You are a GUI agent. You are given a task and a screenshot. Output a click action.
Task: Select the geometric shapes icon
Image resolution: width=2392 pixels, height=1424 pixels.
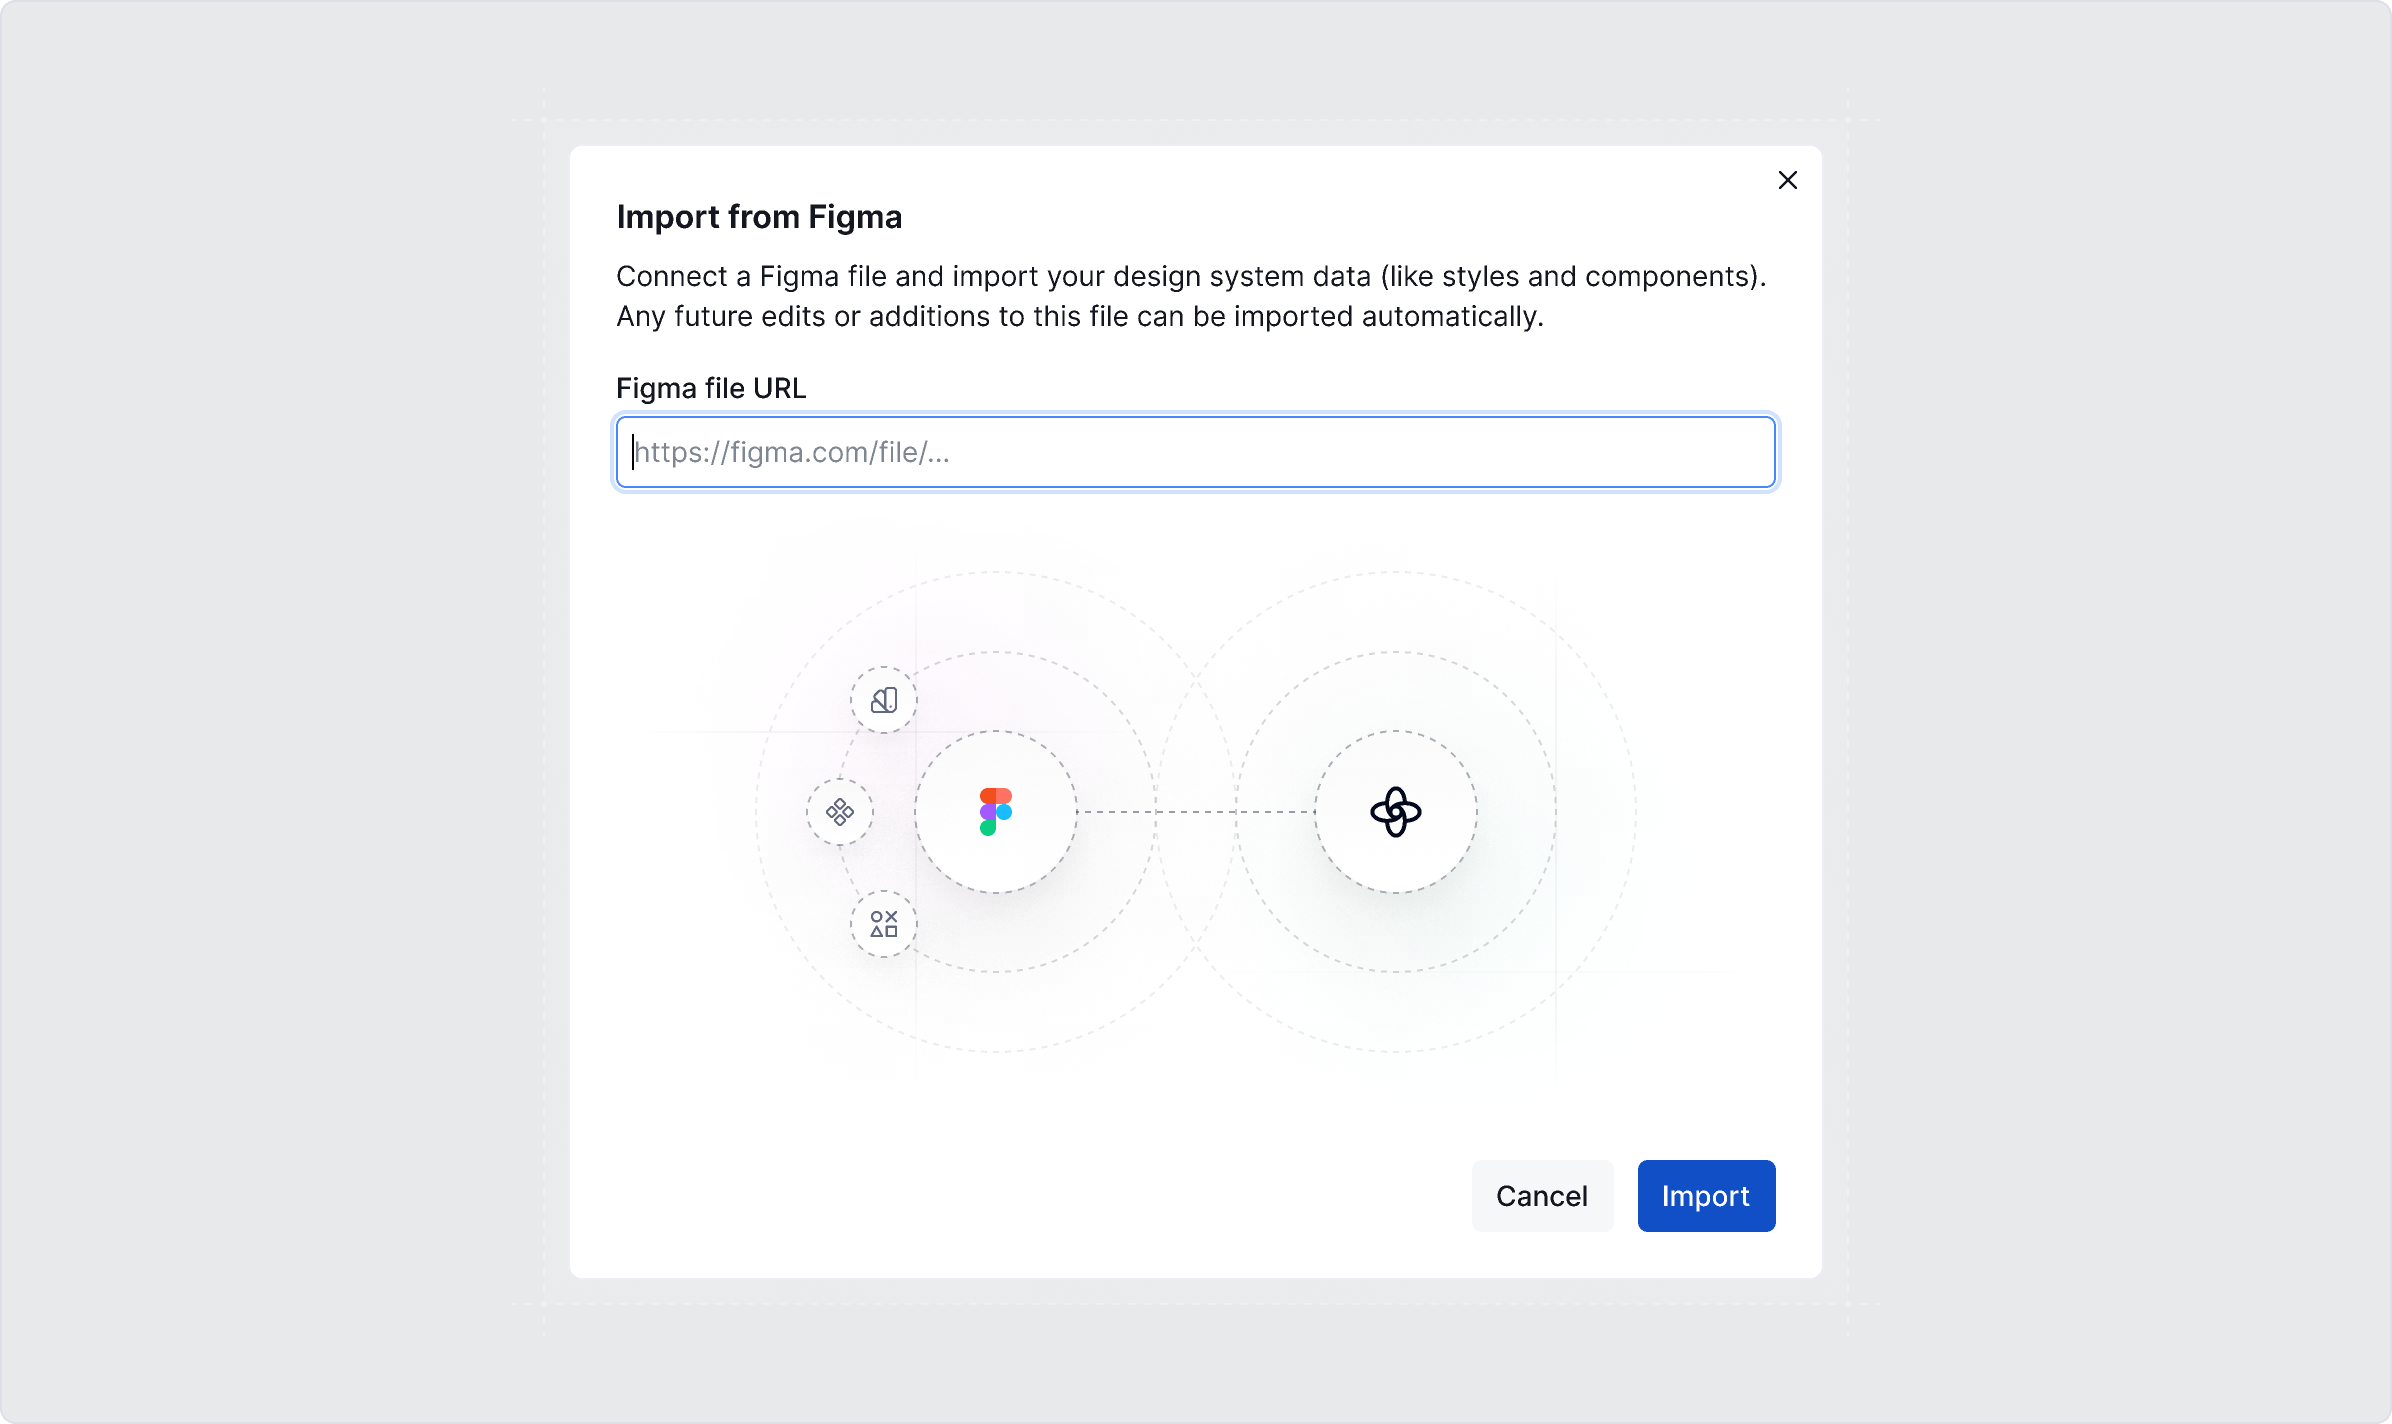click(882, 925)
